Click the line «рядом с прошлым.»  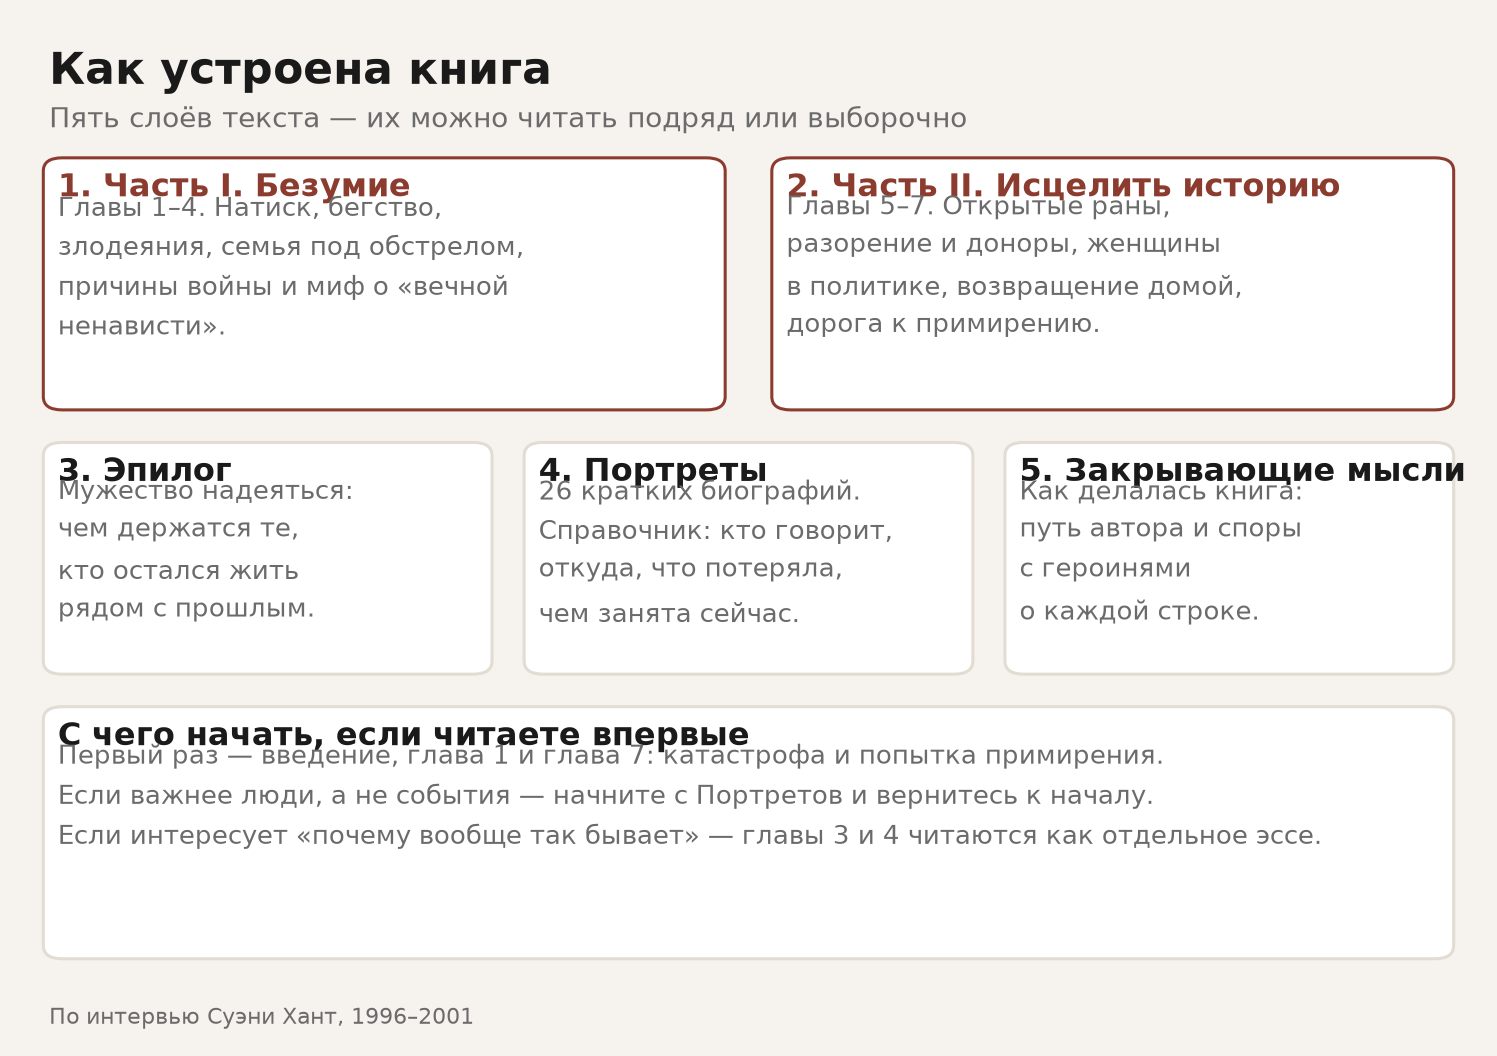coord(186,608)
